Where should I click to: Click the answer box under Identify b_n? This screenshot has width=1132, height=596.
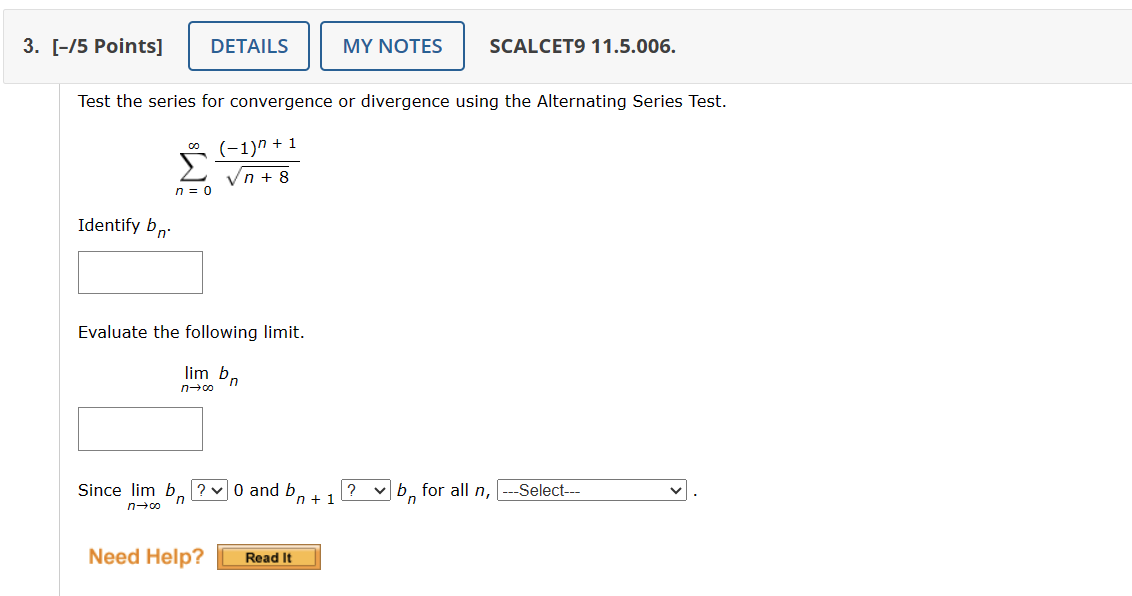click(140, 272)
